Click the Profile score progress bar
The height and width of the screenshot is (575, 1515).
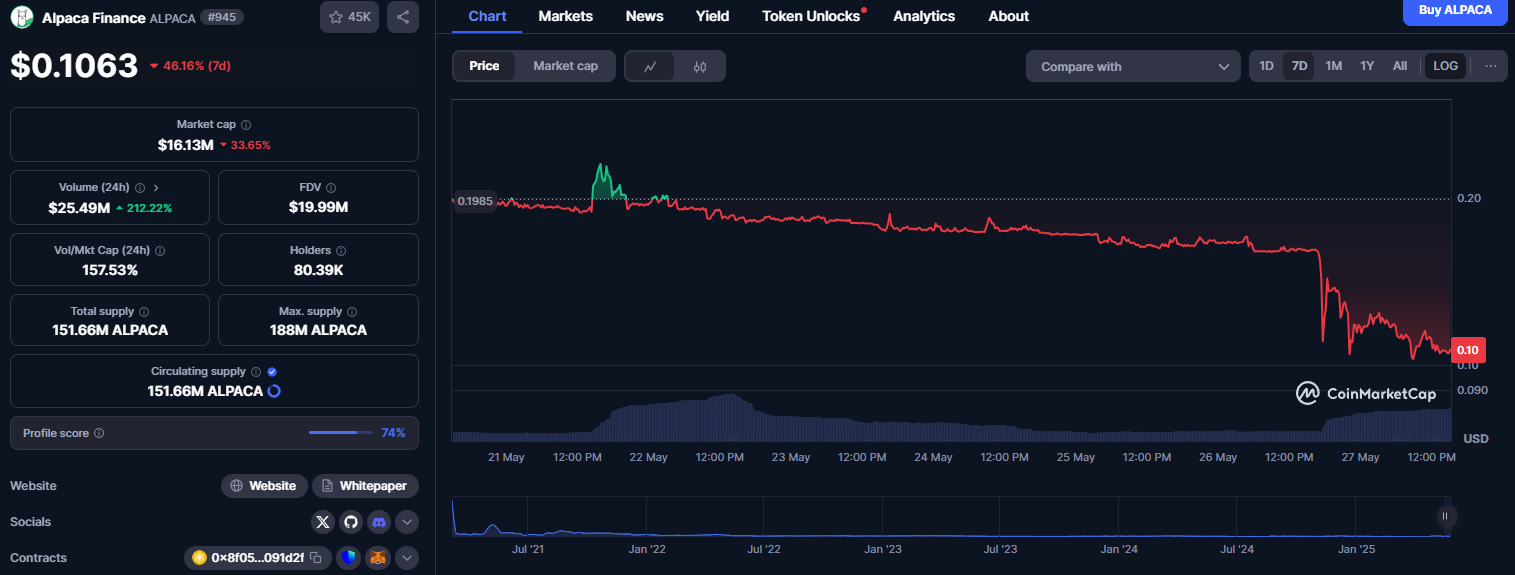(341, 433)
